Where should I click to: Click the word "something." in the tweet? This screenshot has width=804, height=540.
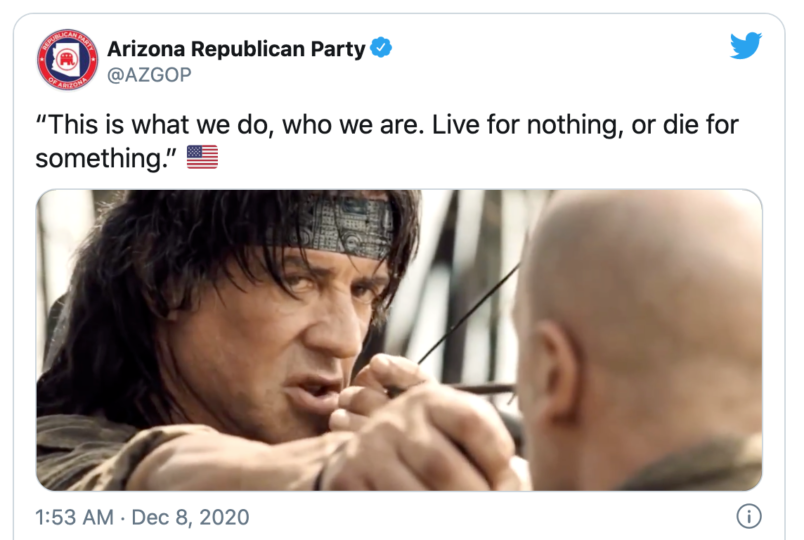pos(108,158)
